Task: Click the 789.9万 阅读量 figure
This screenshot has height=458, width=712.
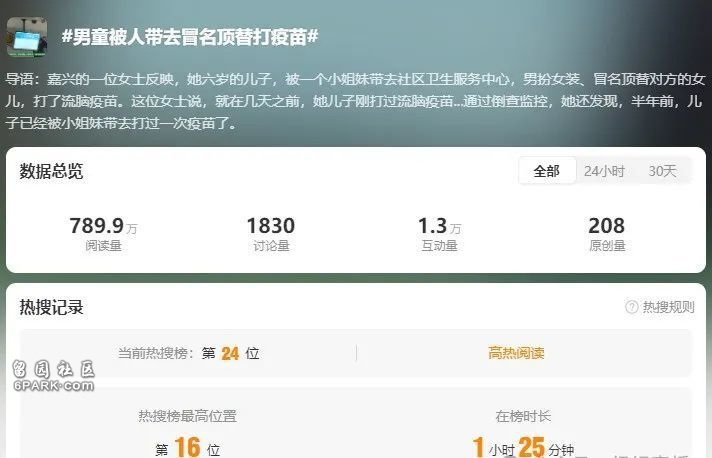Action: 103,226
